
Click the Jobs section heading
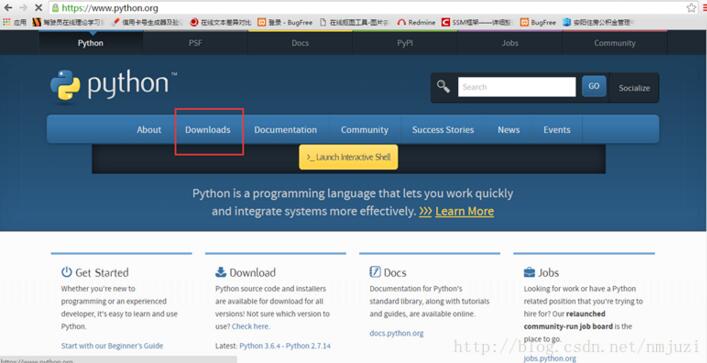(548, 273)
